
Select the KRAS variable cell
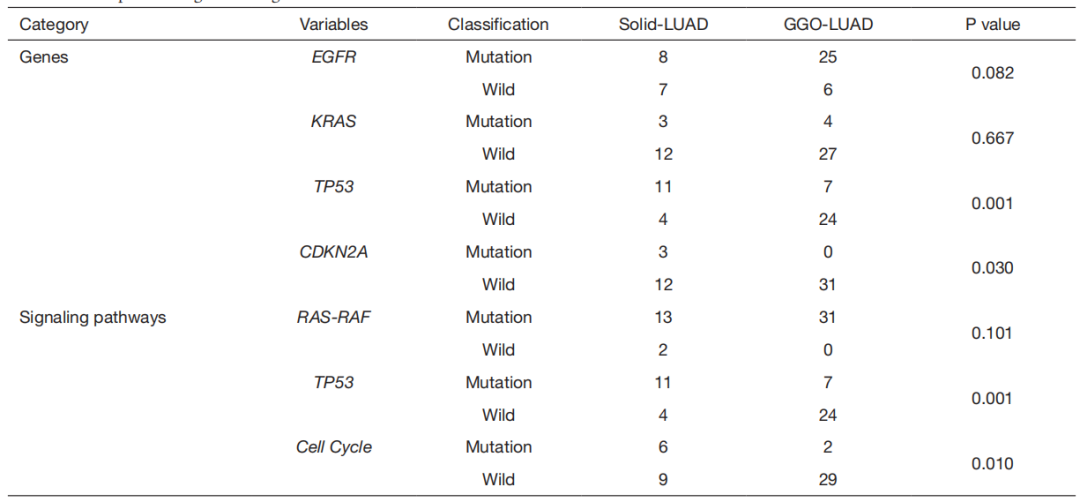point(333,122)
